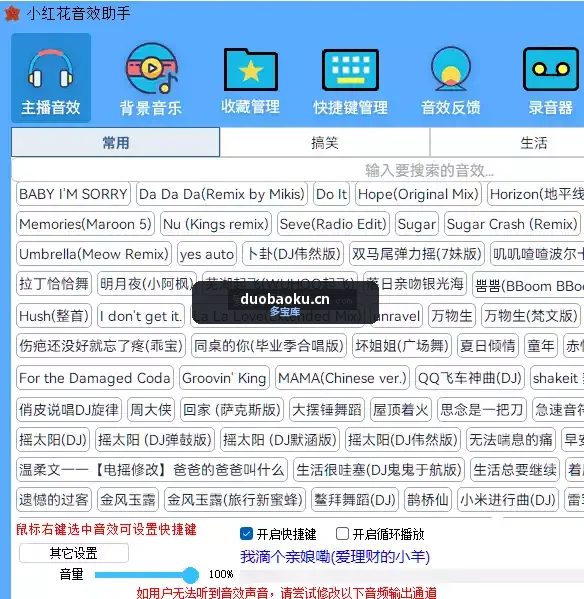Screen dimensions: 584x599
Task: Click the red flower app logo
Action: click(12, 13)
